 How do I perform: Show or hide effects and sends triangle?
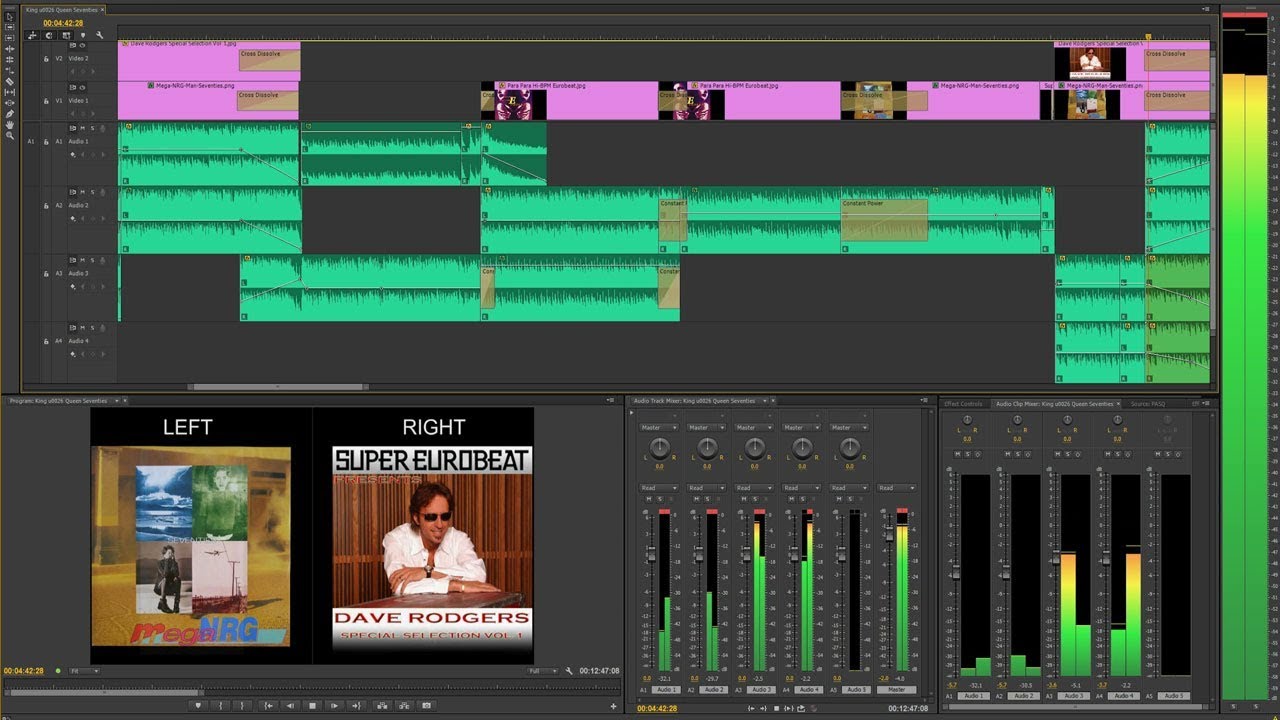pyautogui.click(x=633, y=413)
